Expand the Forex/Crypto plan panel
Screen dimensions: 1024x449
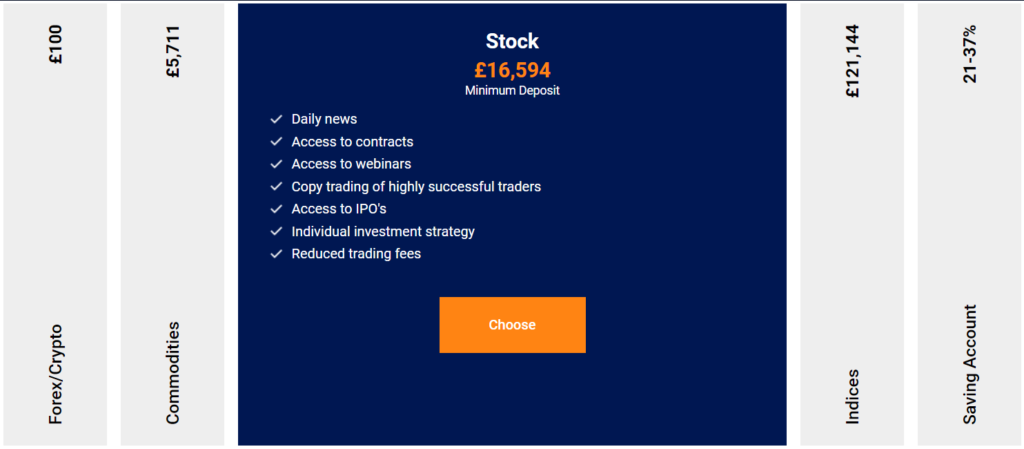[55, 373]
